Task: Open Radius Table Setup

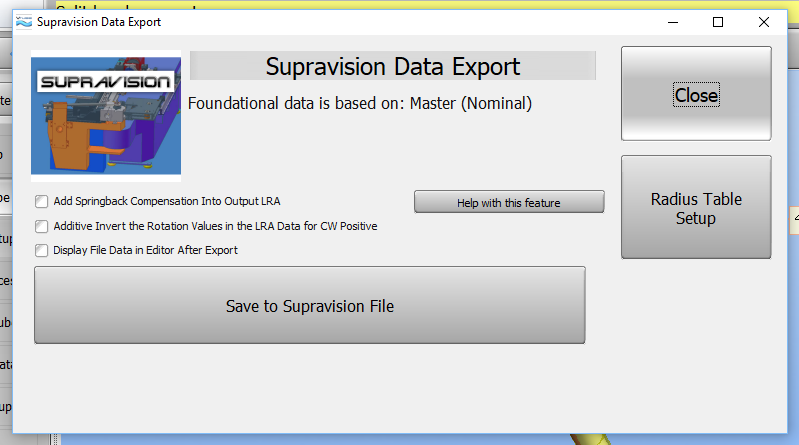Action: click(696, 208)
